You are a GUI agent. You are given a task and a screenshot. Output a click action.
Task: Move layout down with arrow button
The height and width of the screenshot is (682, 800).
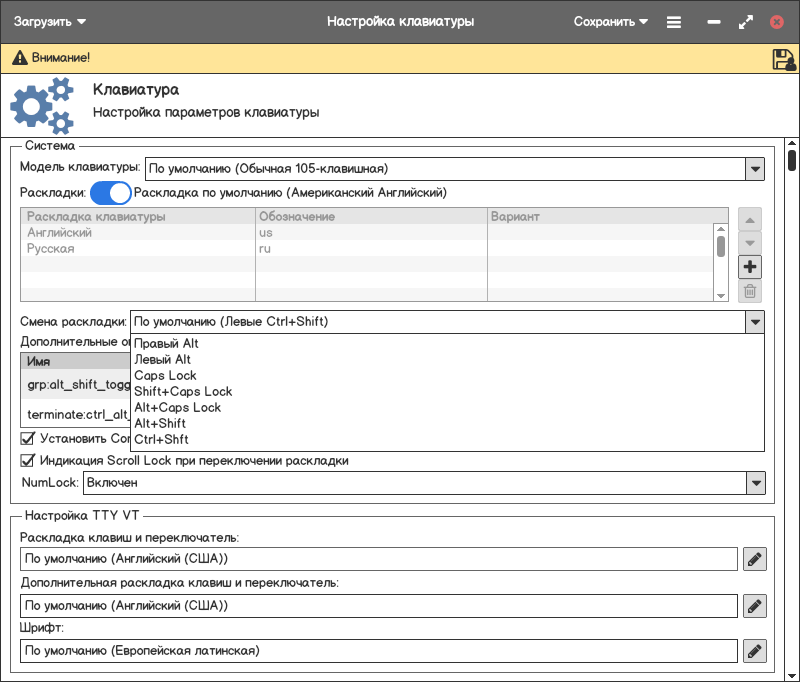[x=750, y=243]
